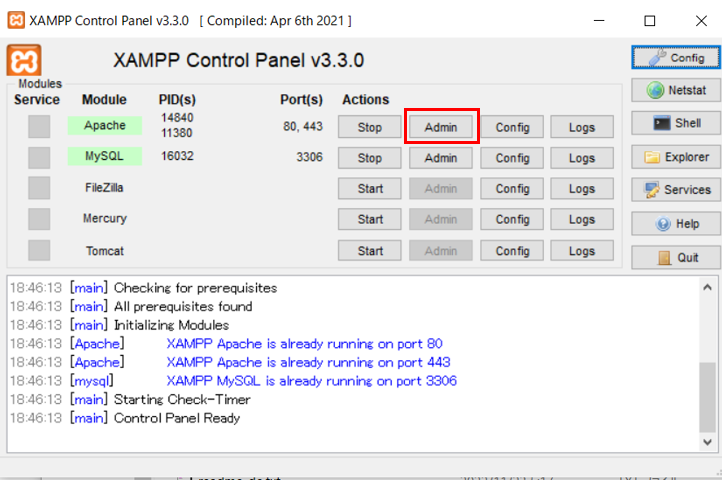This screenshot has height=480, width=722.
Task: Launch Netstat from the right sidebar
Action: click(676, 91)
